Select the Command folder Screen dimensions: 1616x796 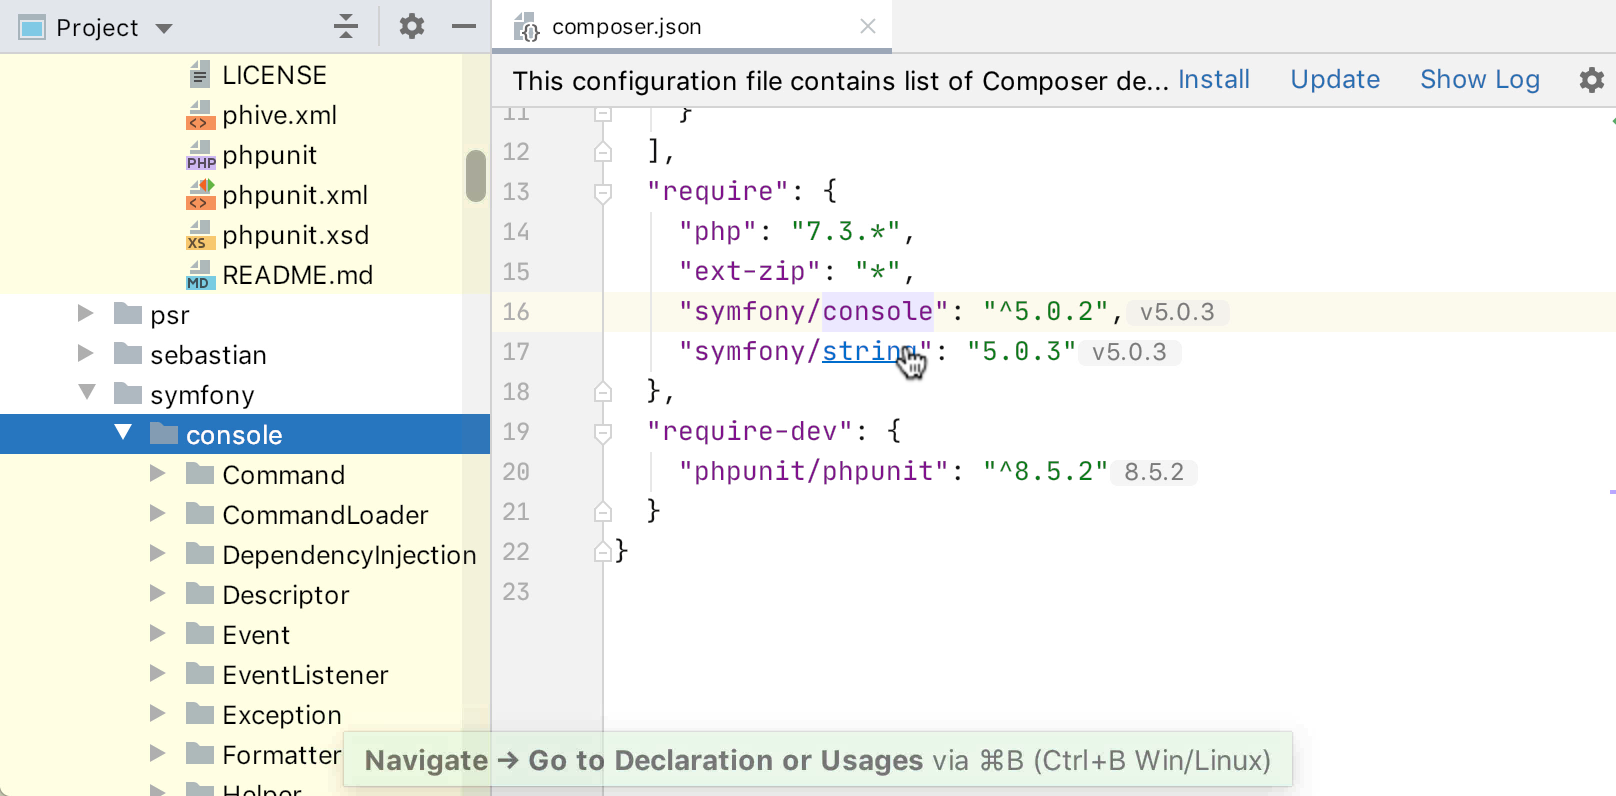245,475
